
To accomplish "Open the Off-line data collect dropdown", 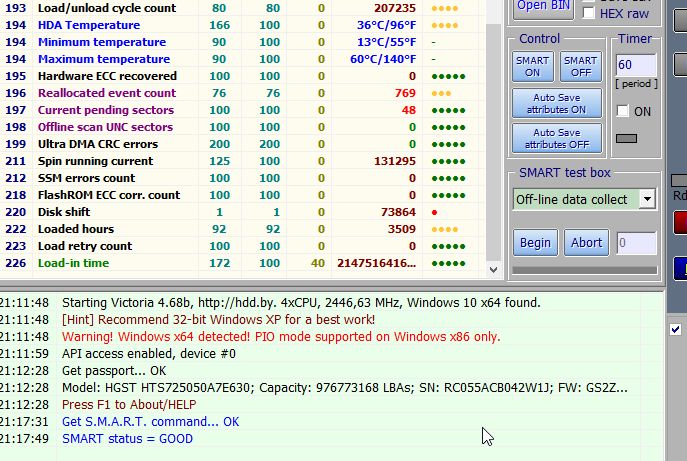I will [x=647, y=199].
